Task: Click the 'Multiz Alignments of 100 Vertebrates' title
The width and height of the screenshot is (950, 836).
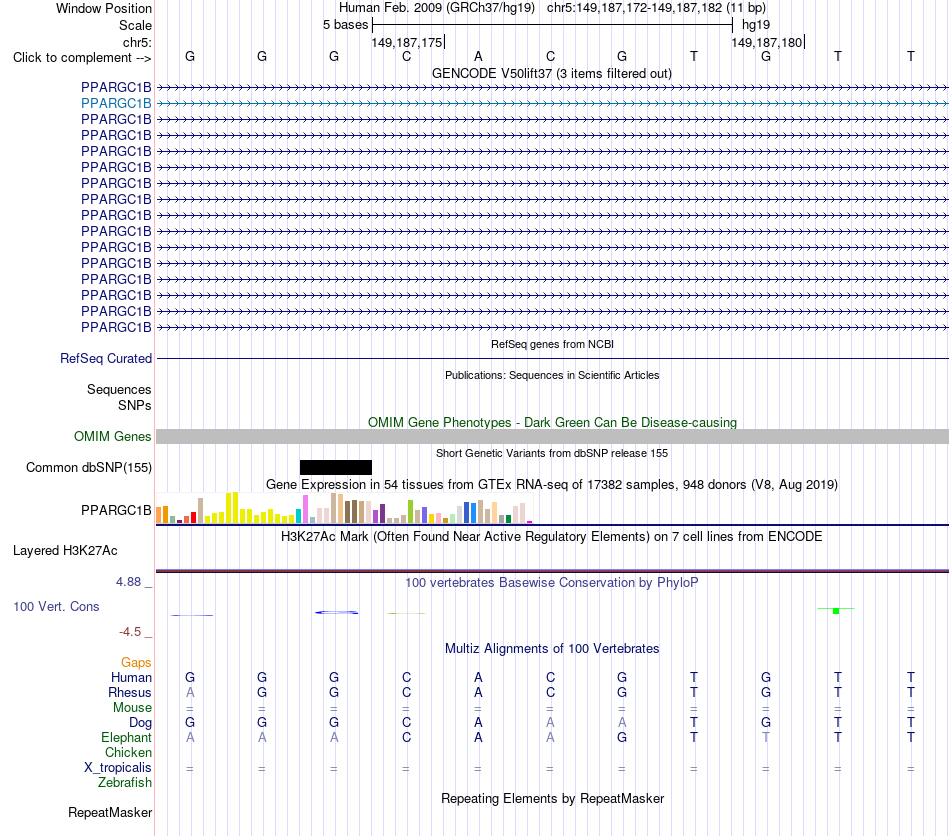Action: coord(552,649)
